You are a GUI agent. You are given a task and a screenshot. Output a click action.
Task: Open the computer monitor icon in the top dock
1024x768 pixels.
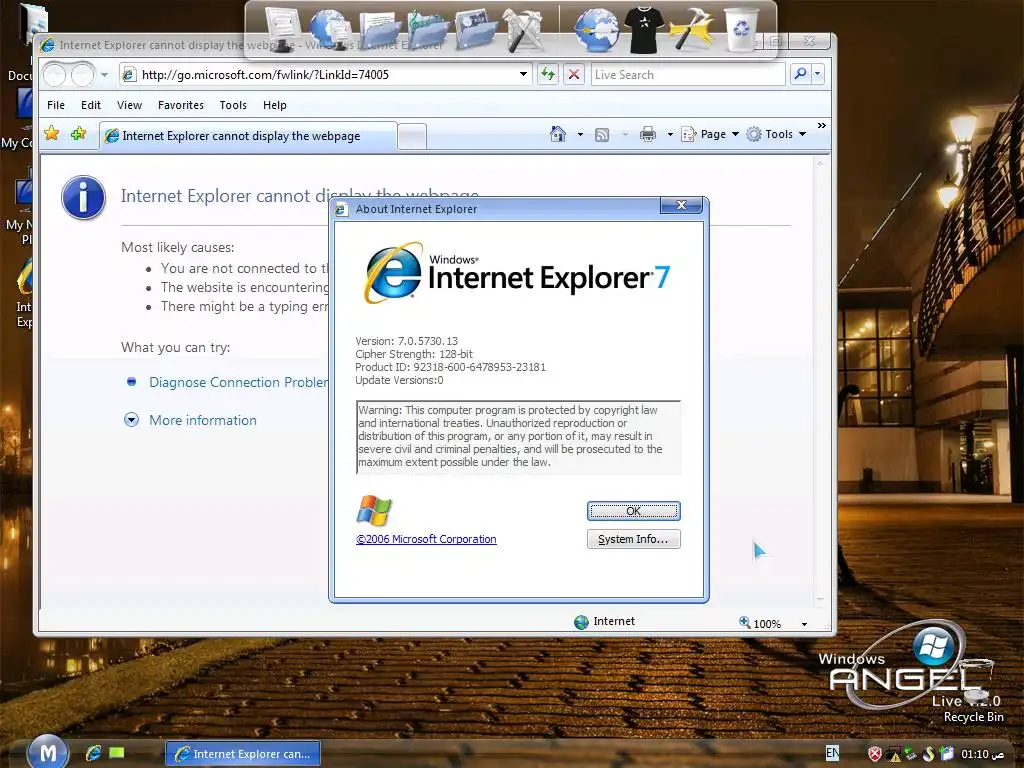(283, 27)
